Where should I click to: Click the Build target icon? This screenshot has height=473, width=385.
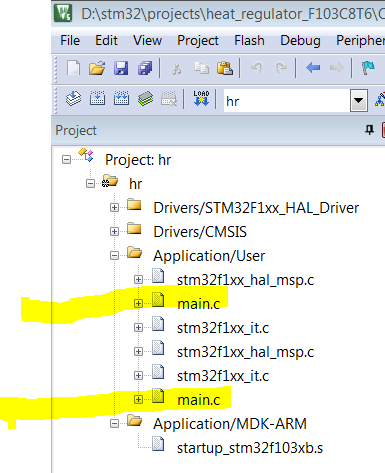pos(97,99)
